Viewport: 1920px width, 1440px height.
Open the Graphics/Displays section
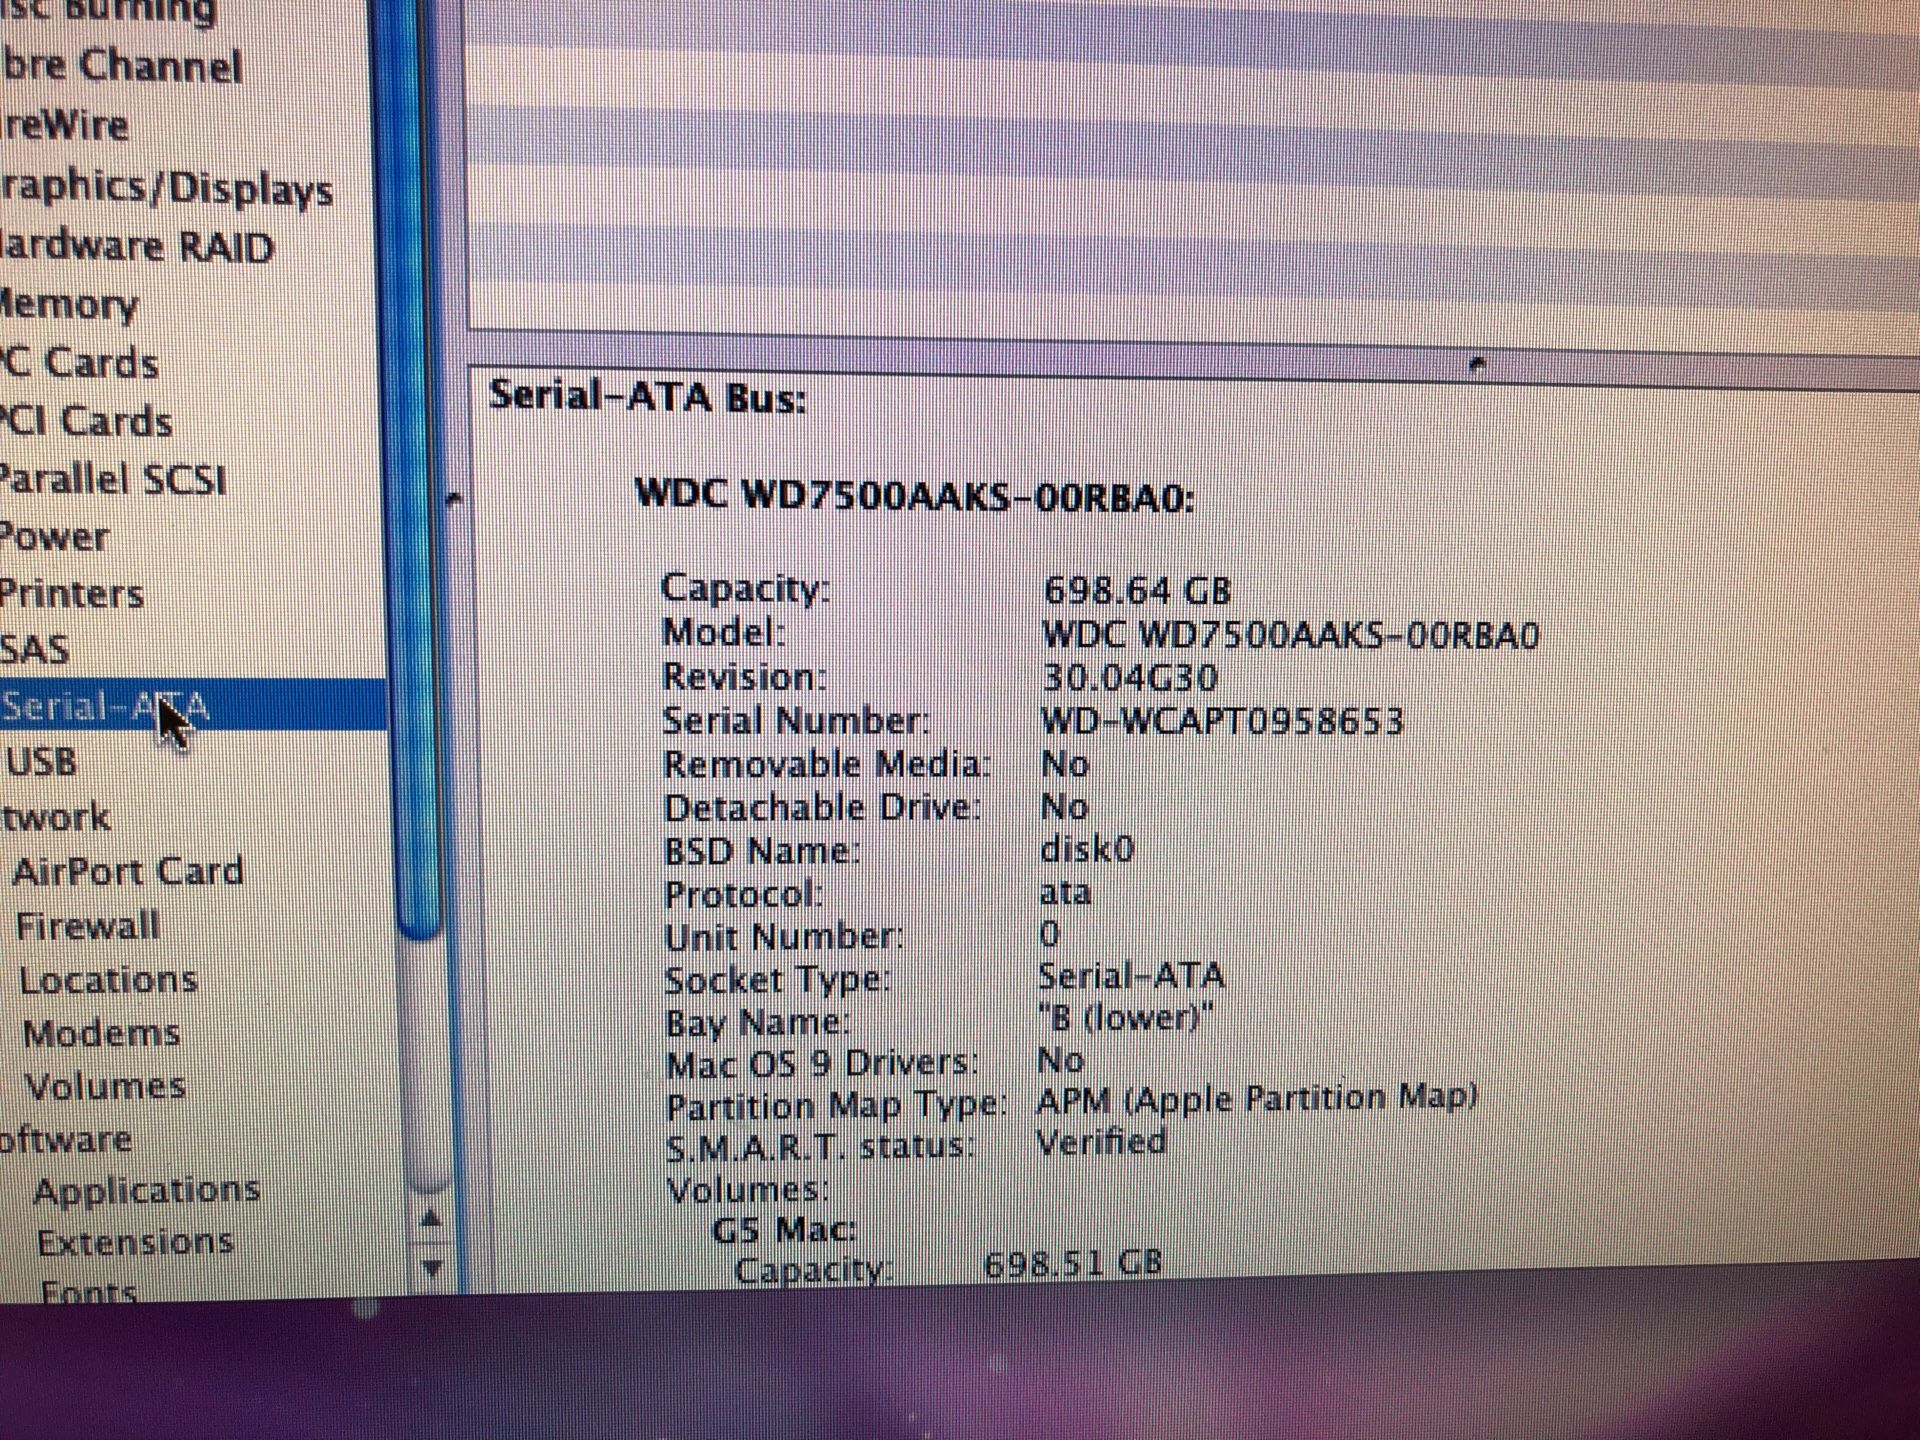coord(166,189)
